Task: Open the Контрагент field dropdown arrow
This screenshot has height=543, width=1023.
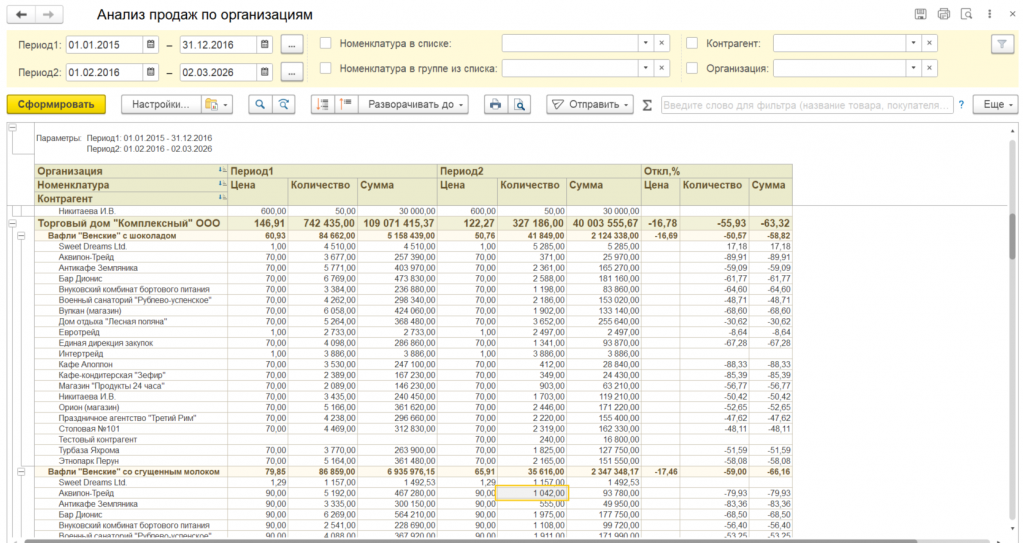Action: [912, 44]
